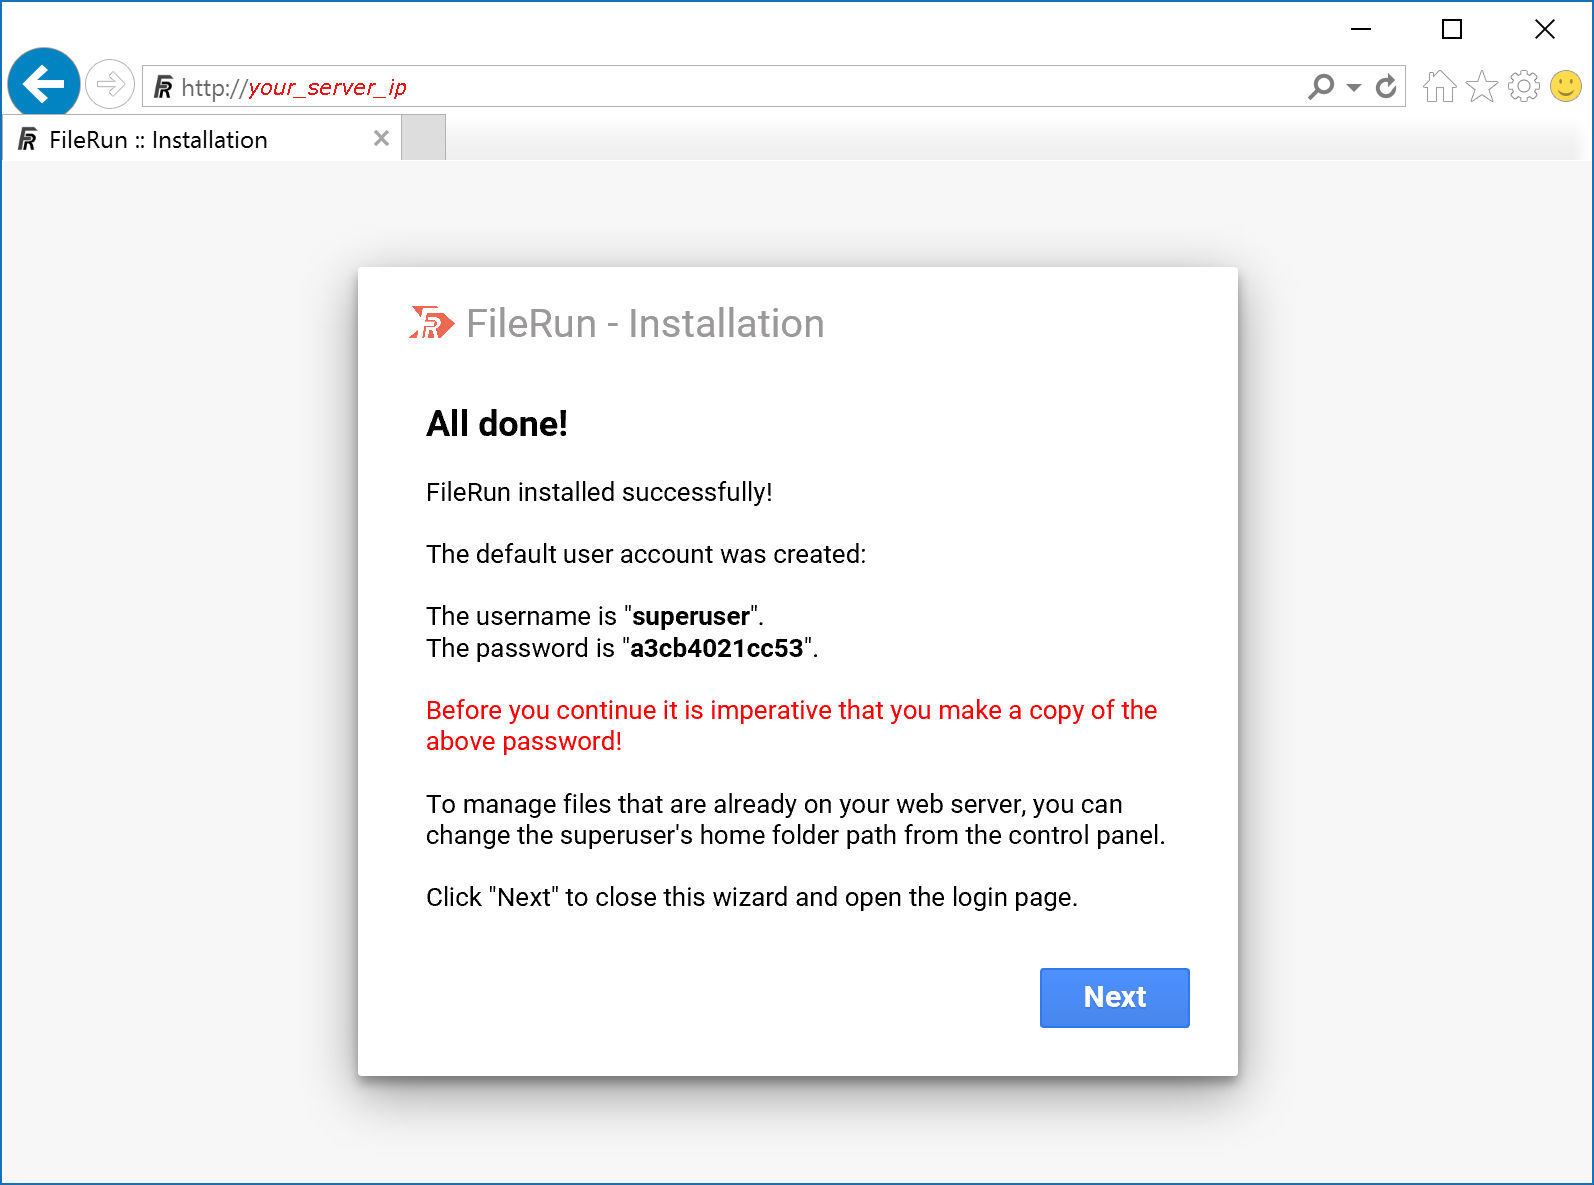Click the bold username superuser text
The image size is (1594, 1185).
(690, 617)
